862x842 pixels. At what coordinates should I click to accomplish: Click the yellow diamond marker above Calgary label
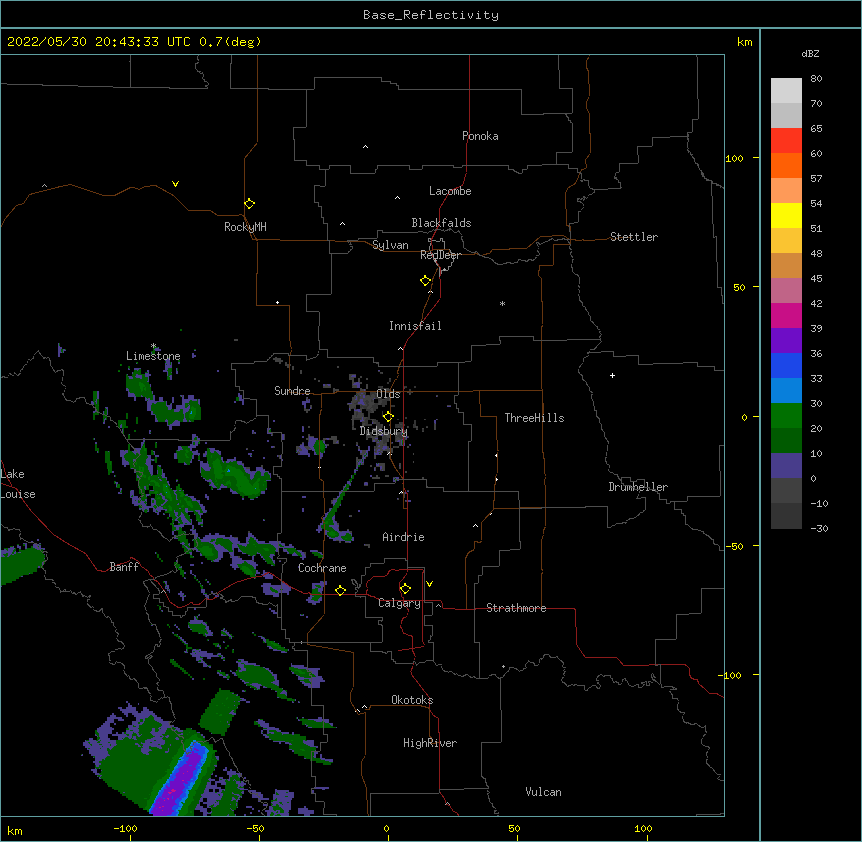(405, 589)
